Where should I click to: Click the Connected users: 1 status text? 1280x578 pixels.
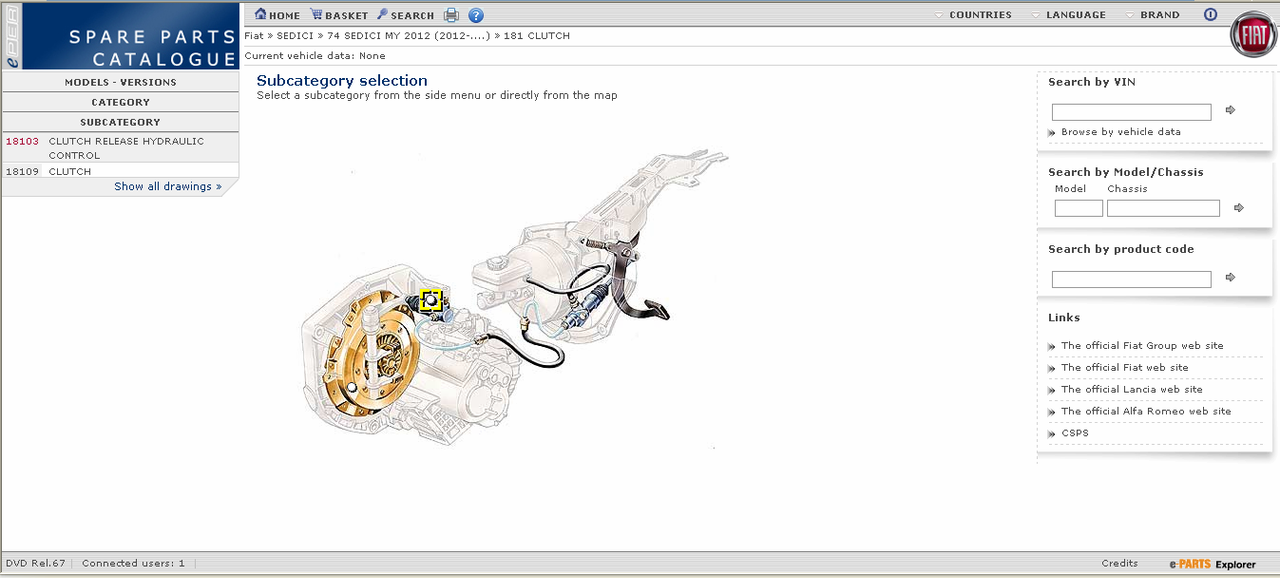pyautogui.click(x=133, y=563)
